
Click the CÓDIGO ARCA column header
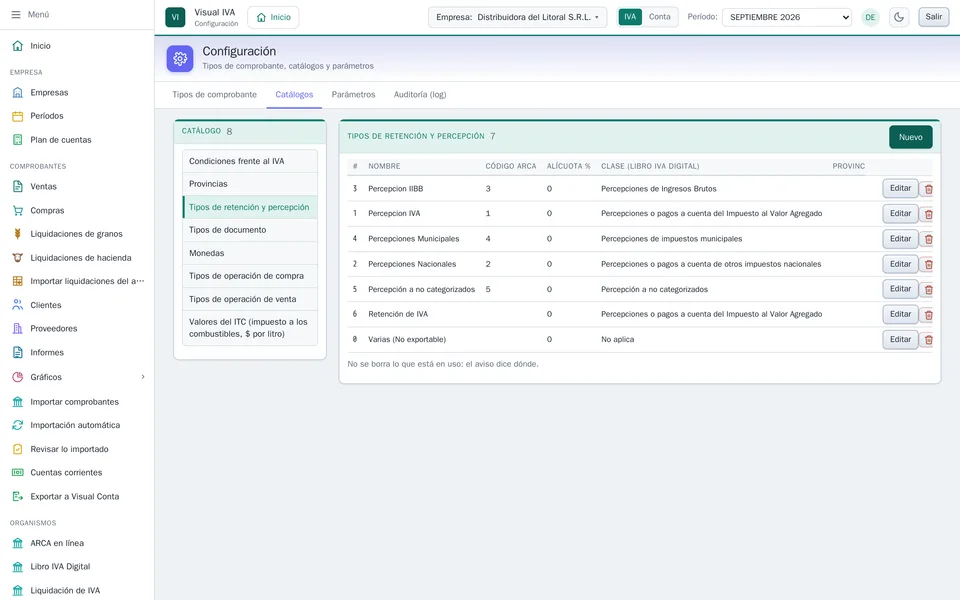511,167
